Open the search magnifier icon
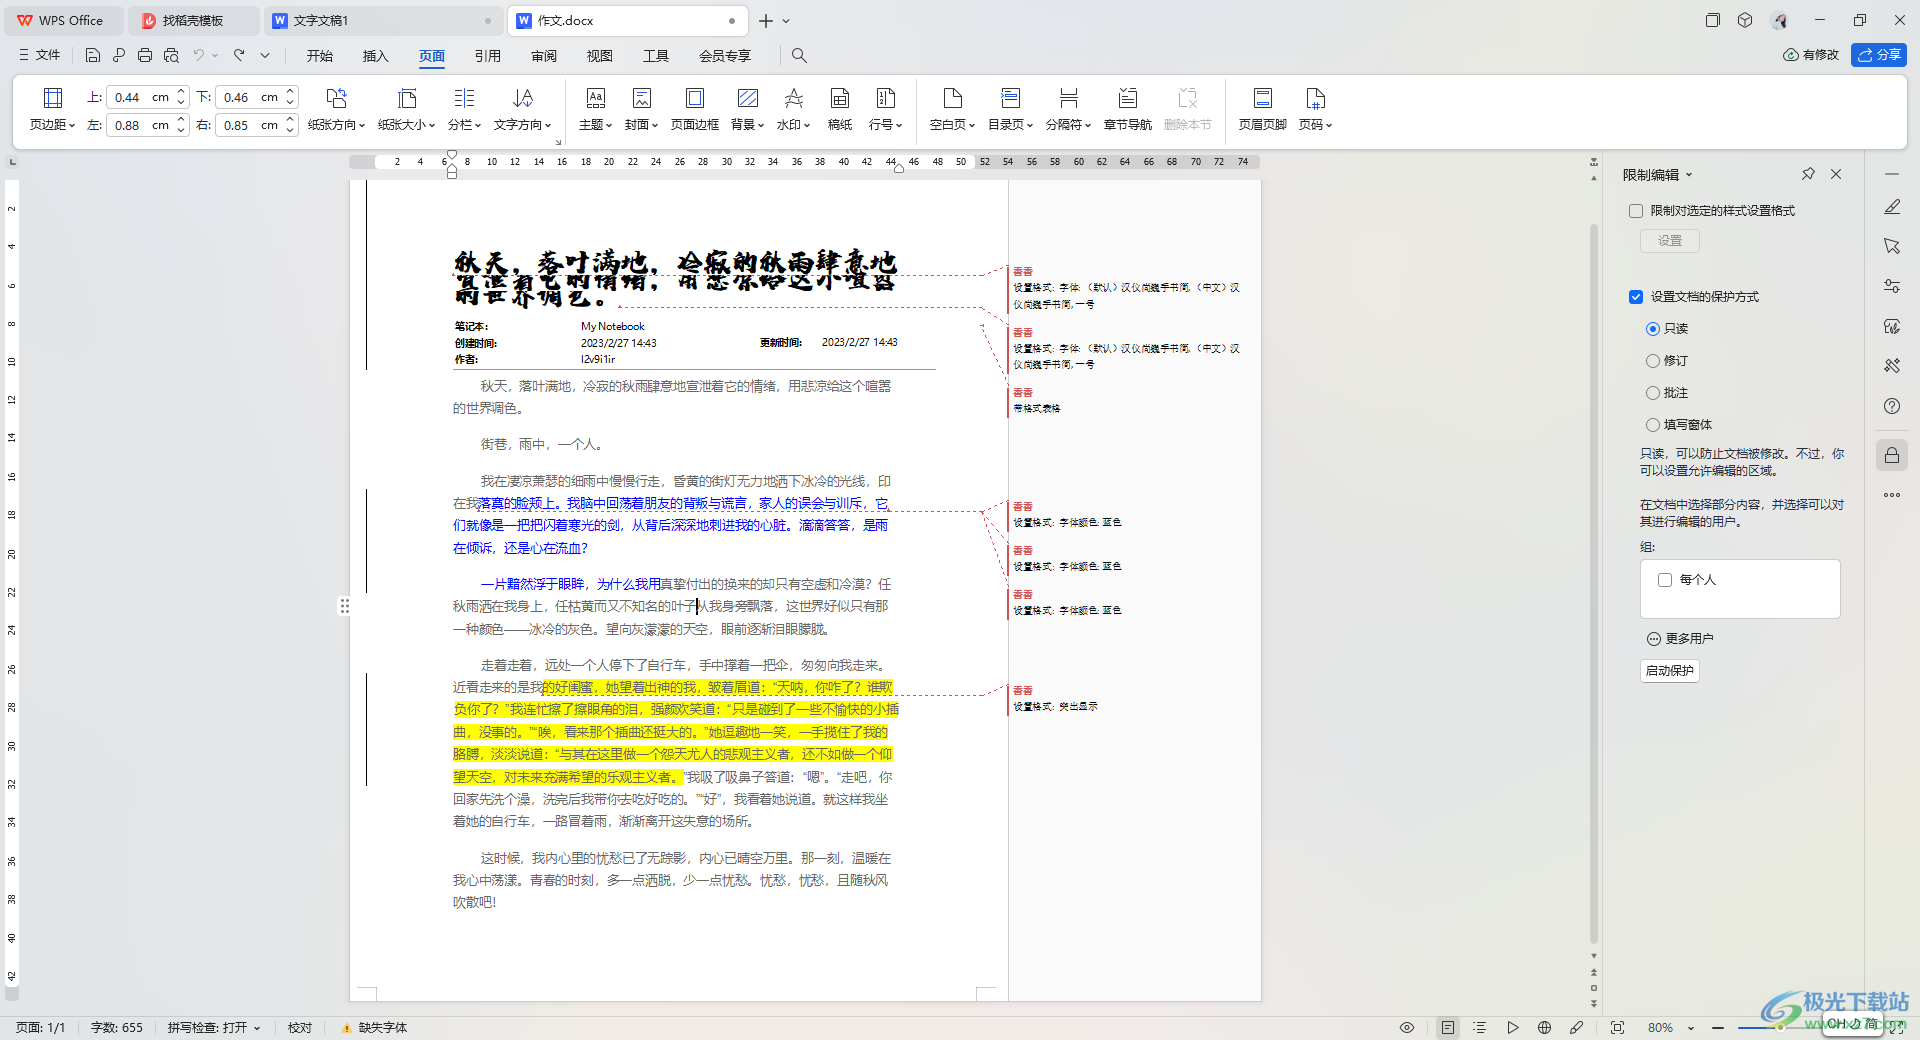 click(799, 55)
